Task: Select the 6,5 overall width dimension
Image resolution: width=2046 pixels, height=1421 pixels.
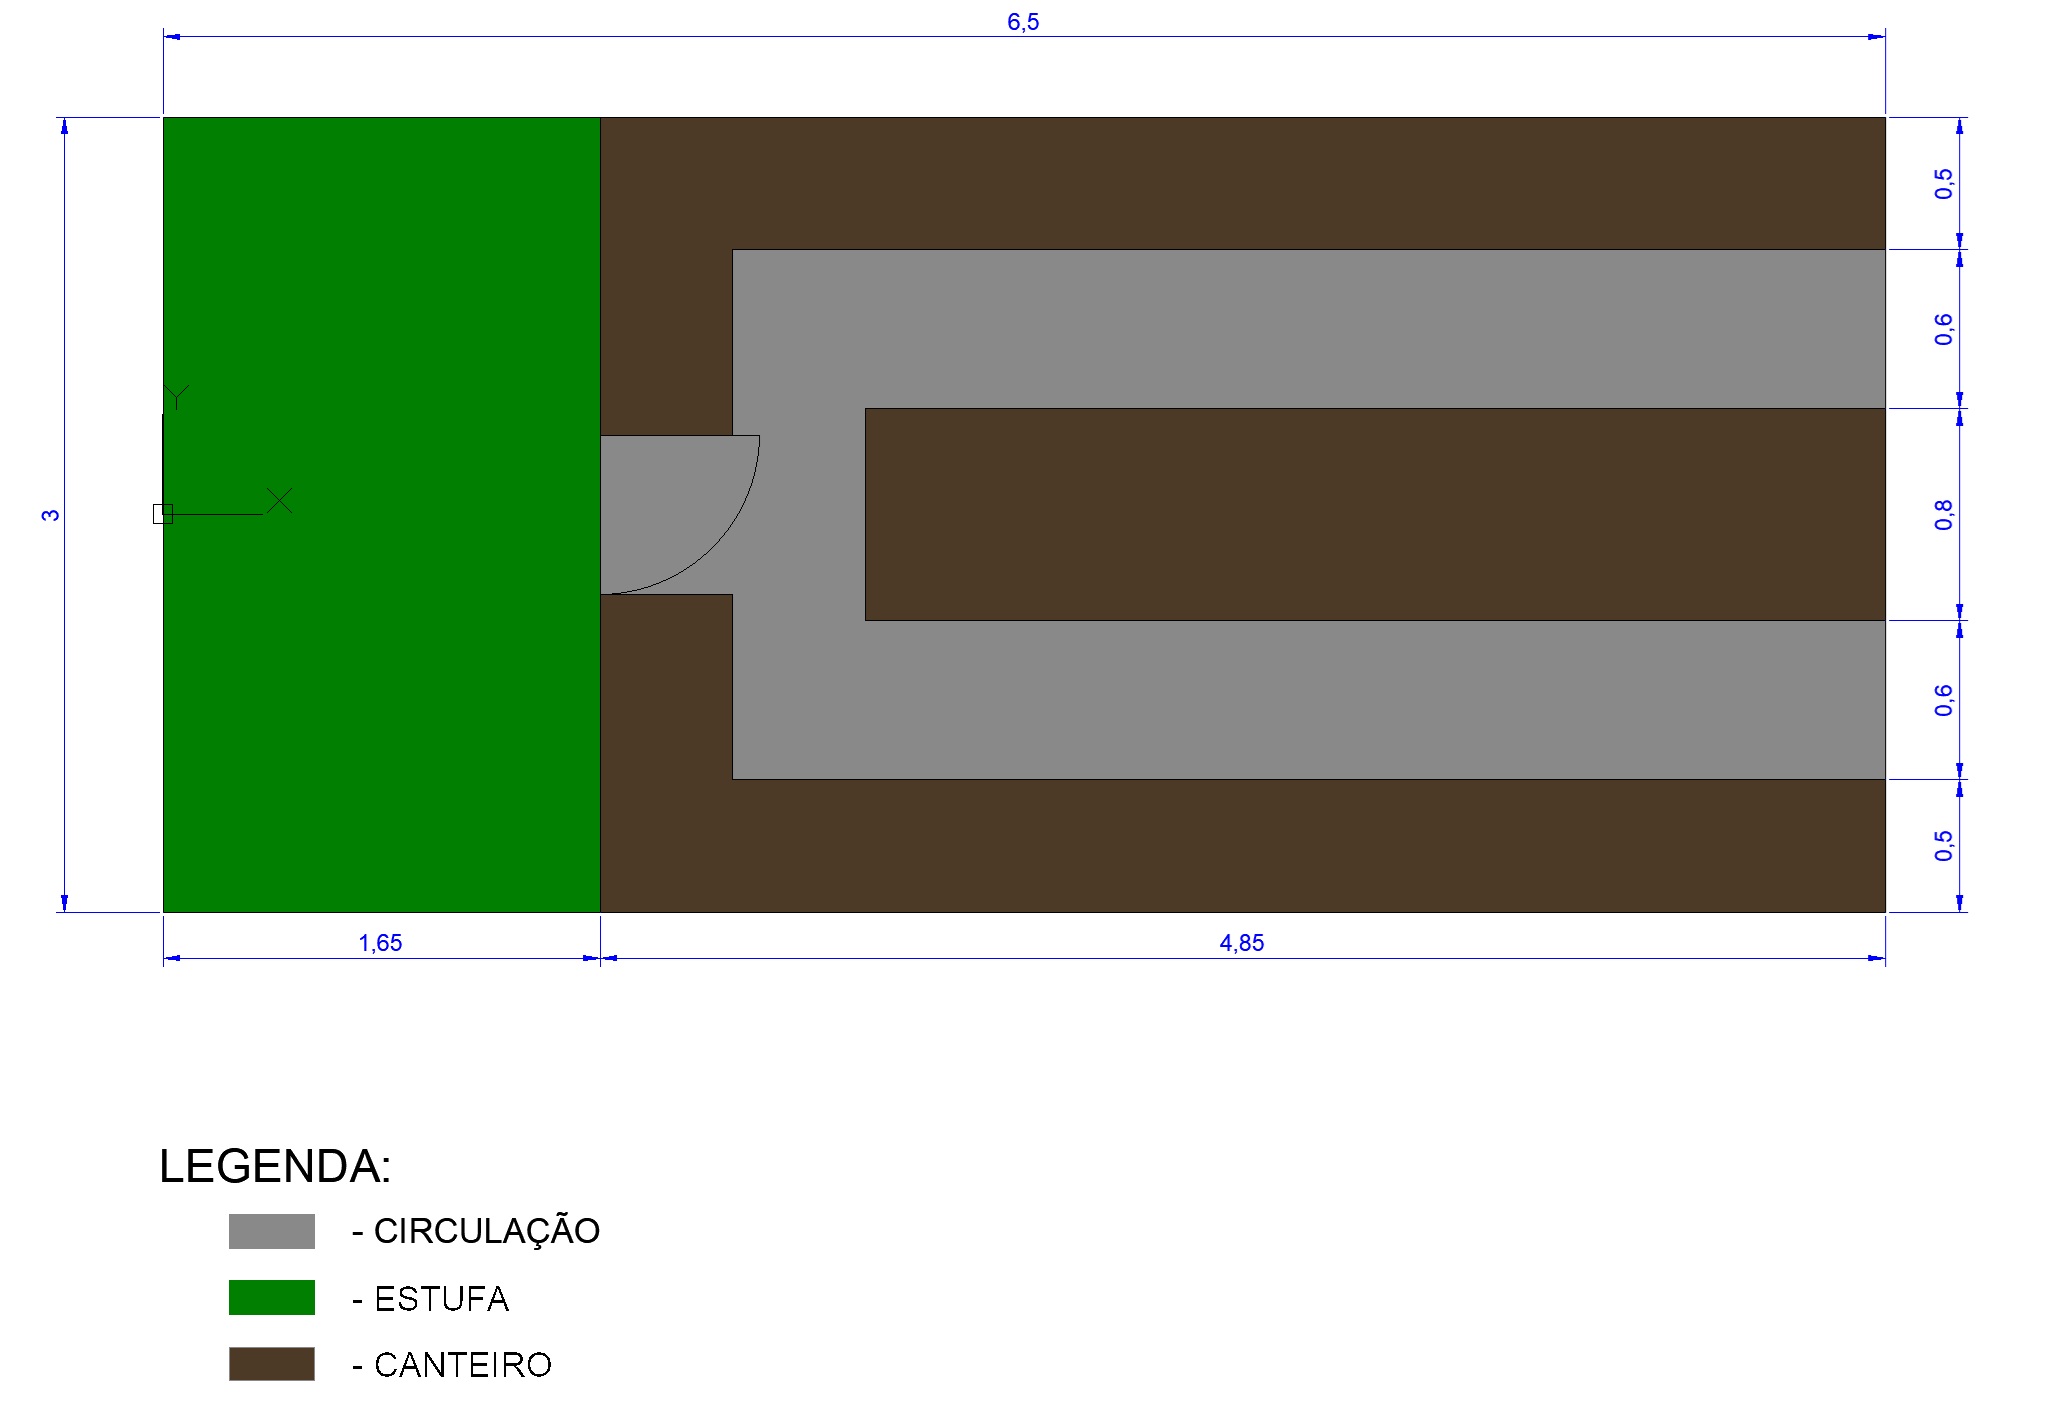Action: tap(1023, 22)
